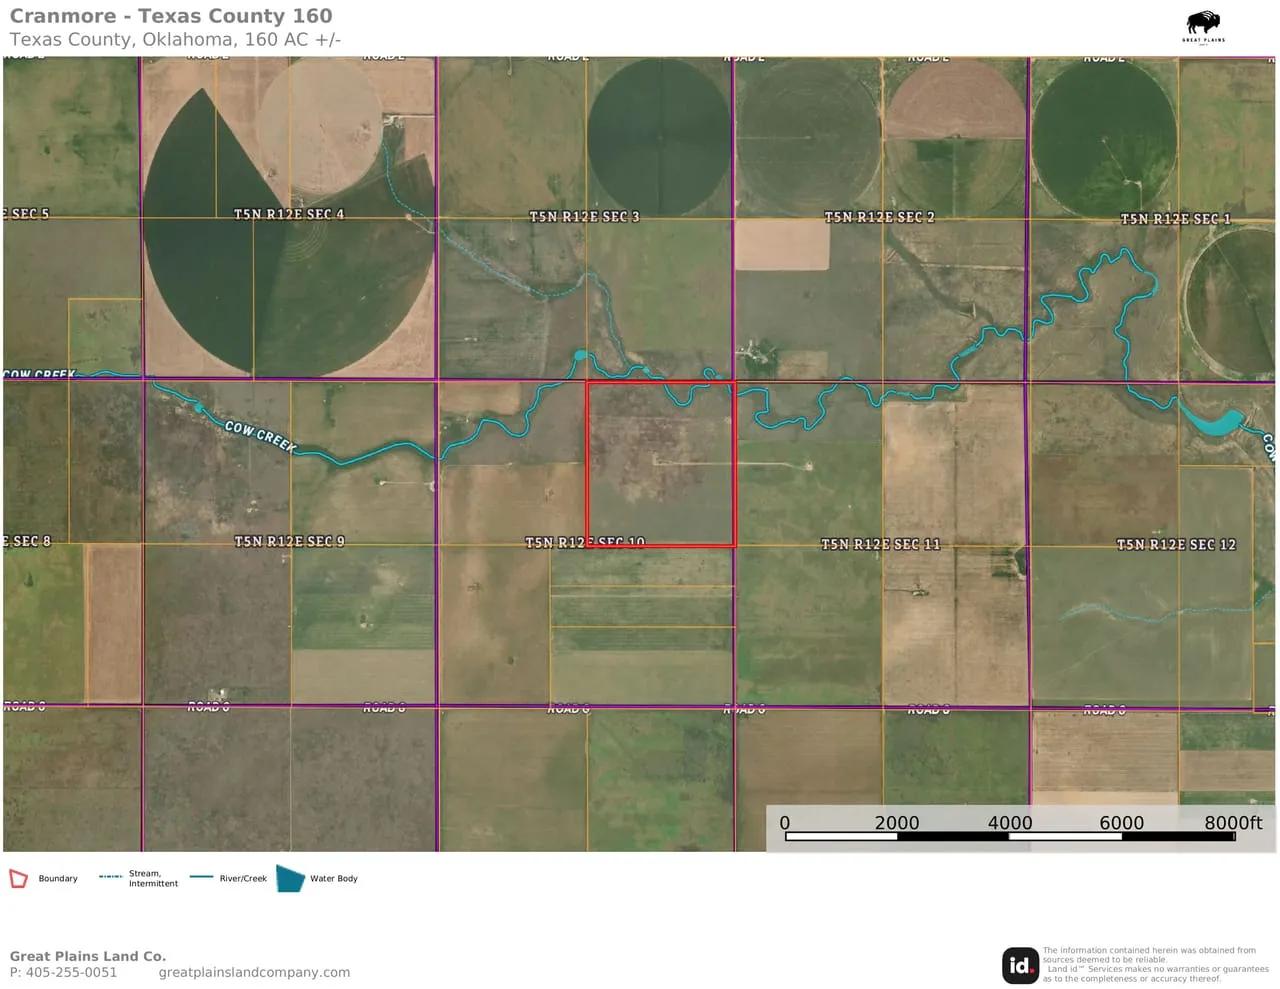Click the 'COW CREEK' label in section 9
1280x989 pixels.
(x=260, y=436)
